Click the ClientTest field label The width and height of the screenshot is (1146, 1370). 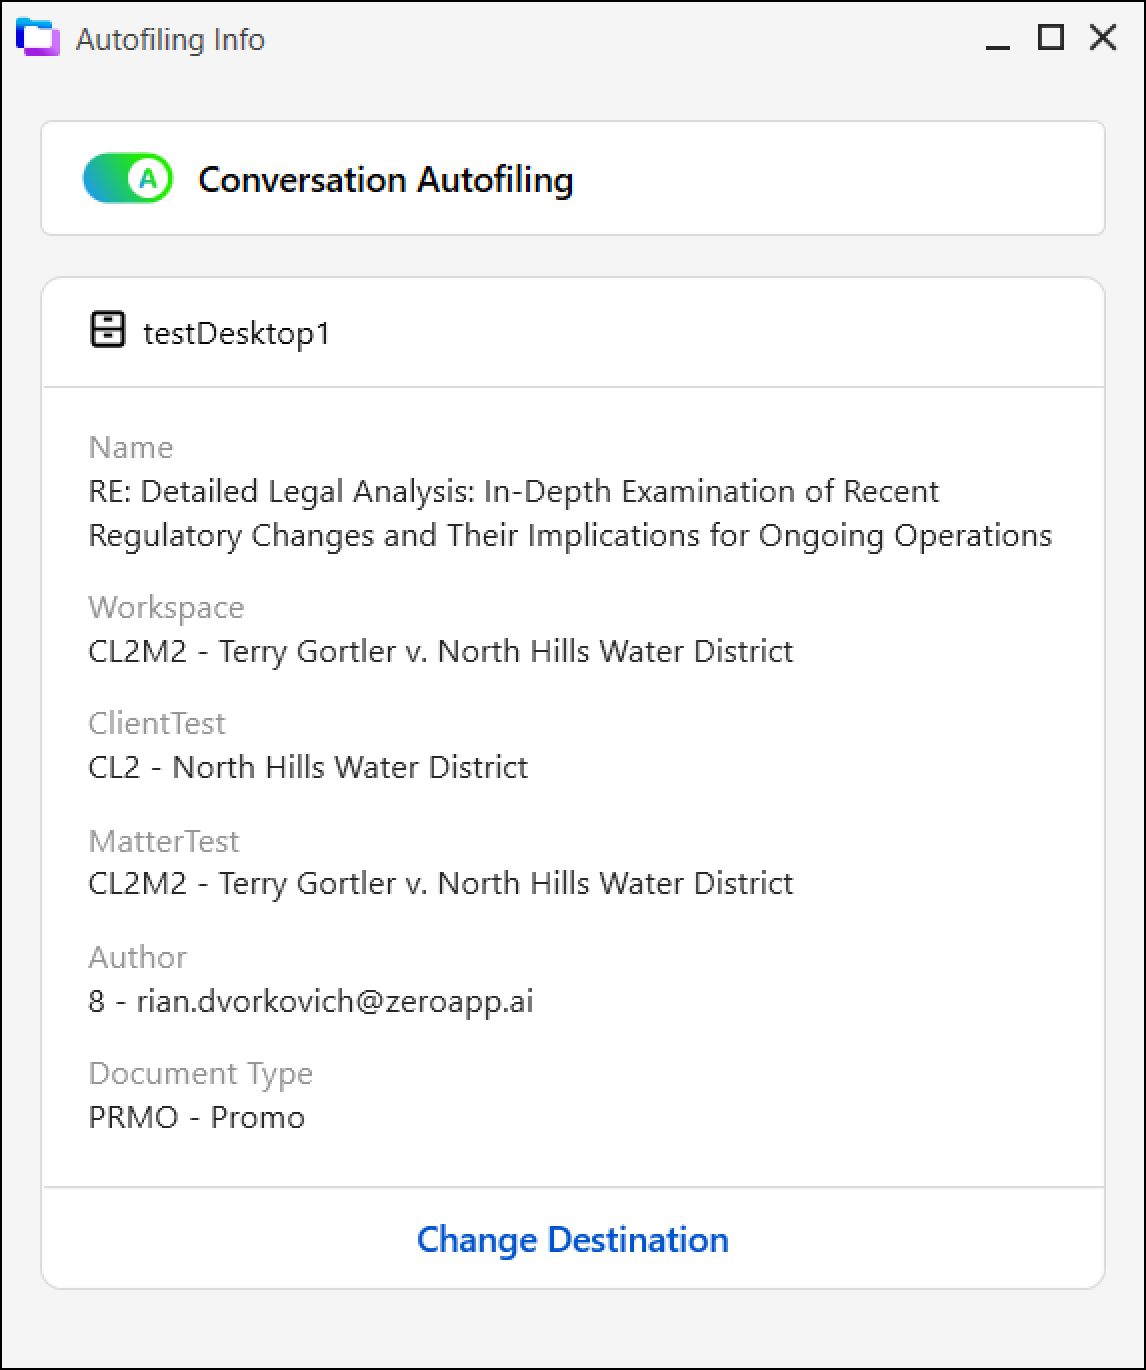157,723
